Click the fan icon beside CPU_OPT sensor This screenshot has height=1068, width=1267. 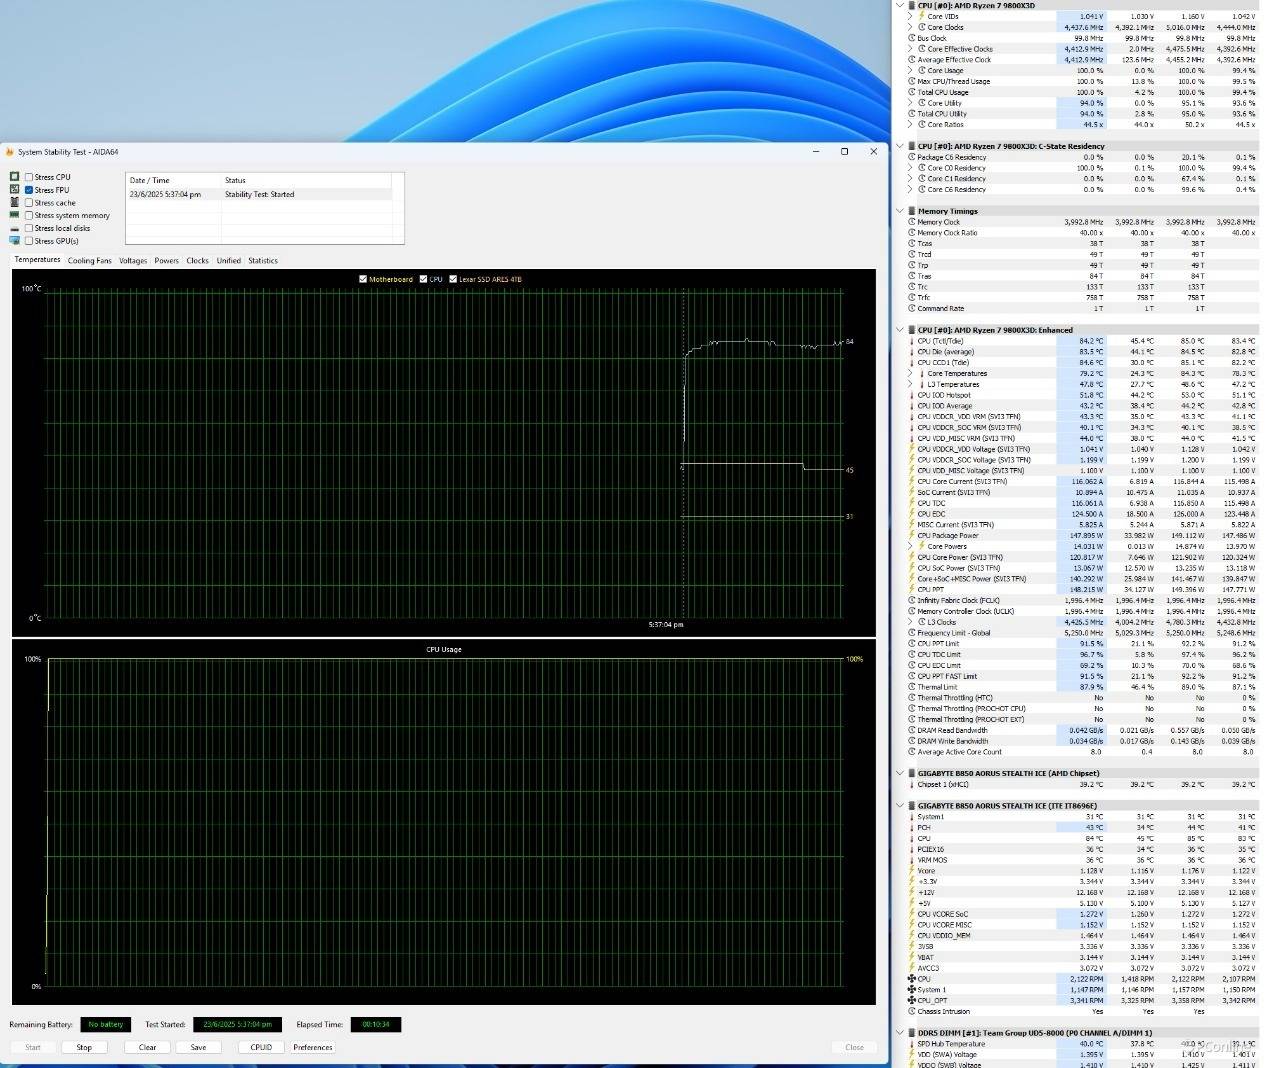point(911,1000)
